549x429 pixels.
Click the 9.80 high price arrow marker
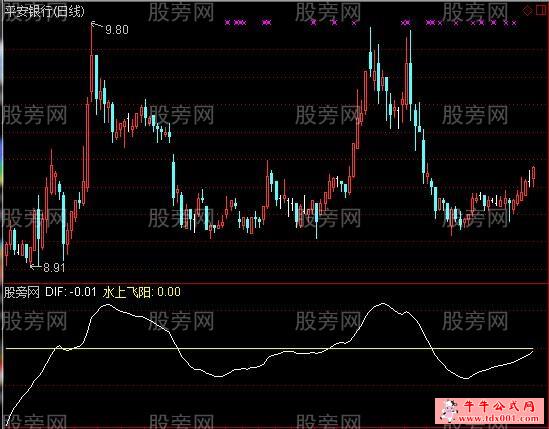[x=110, y=28]
